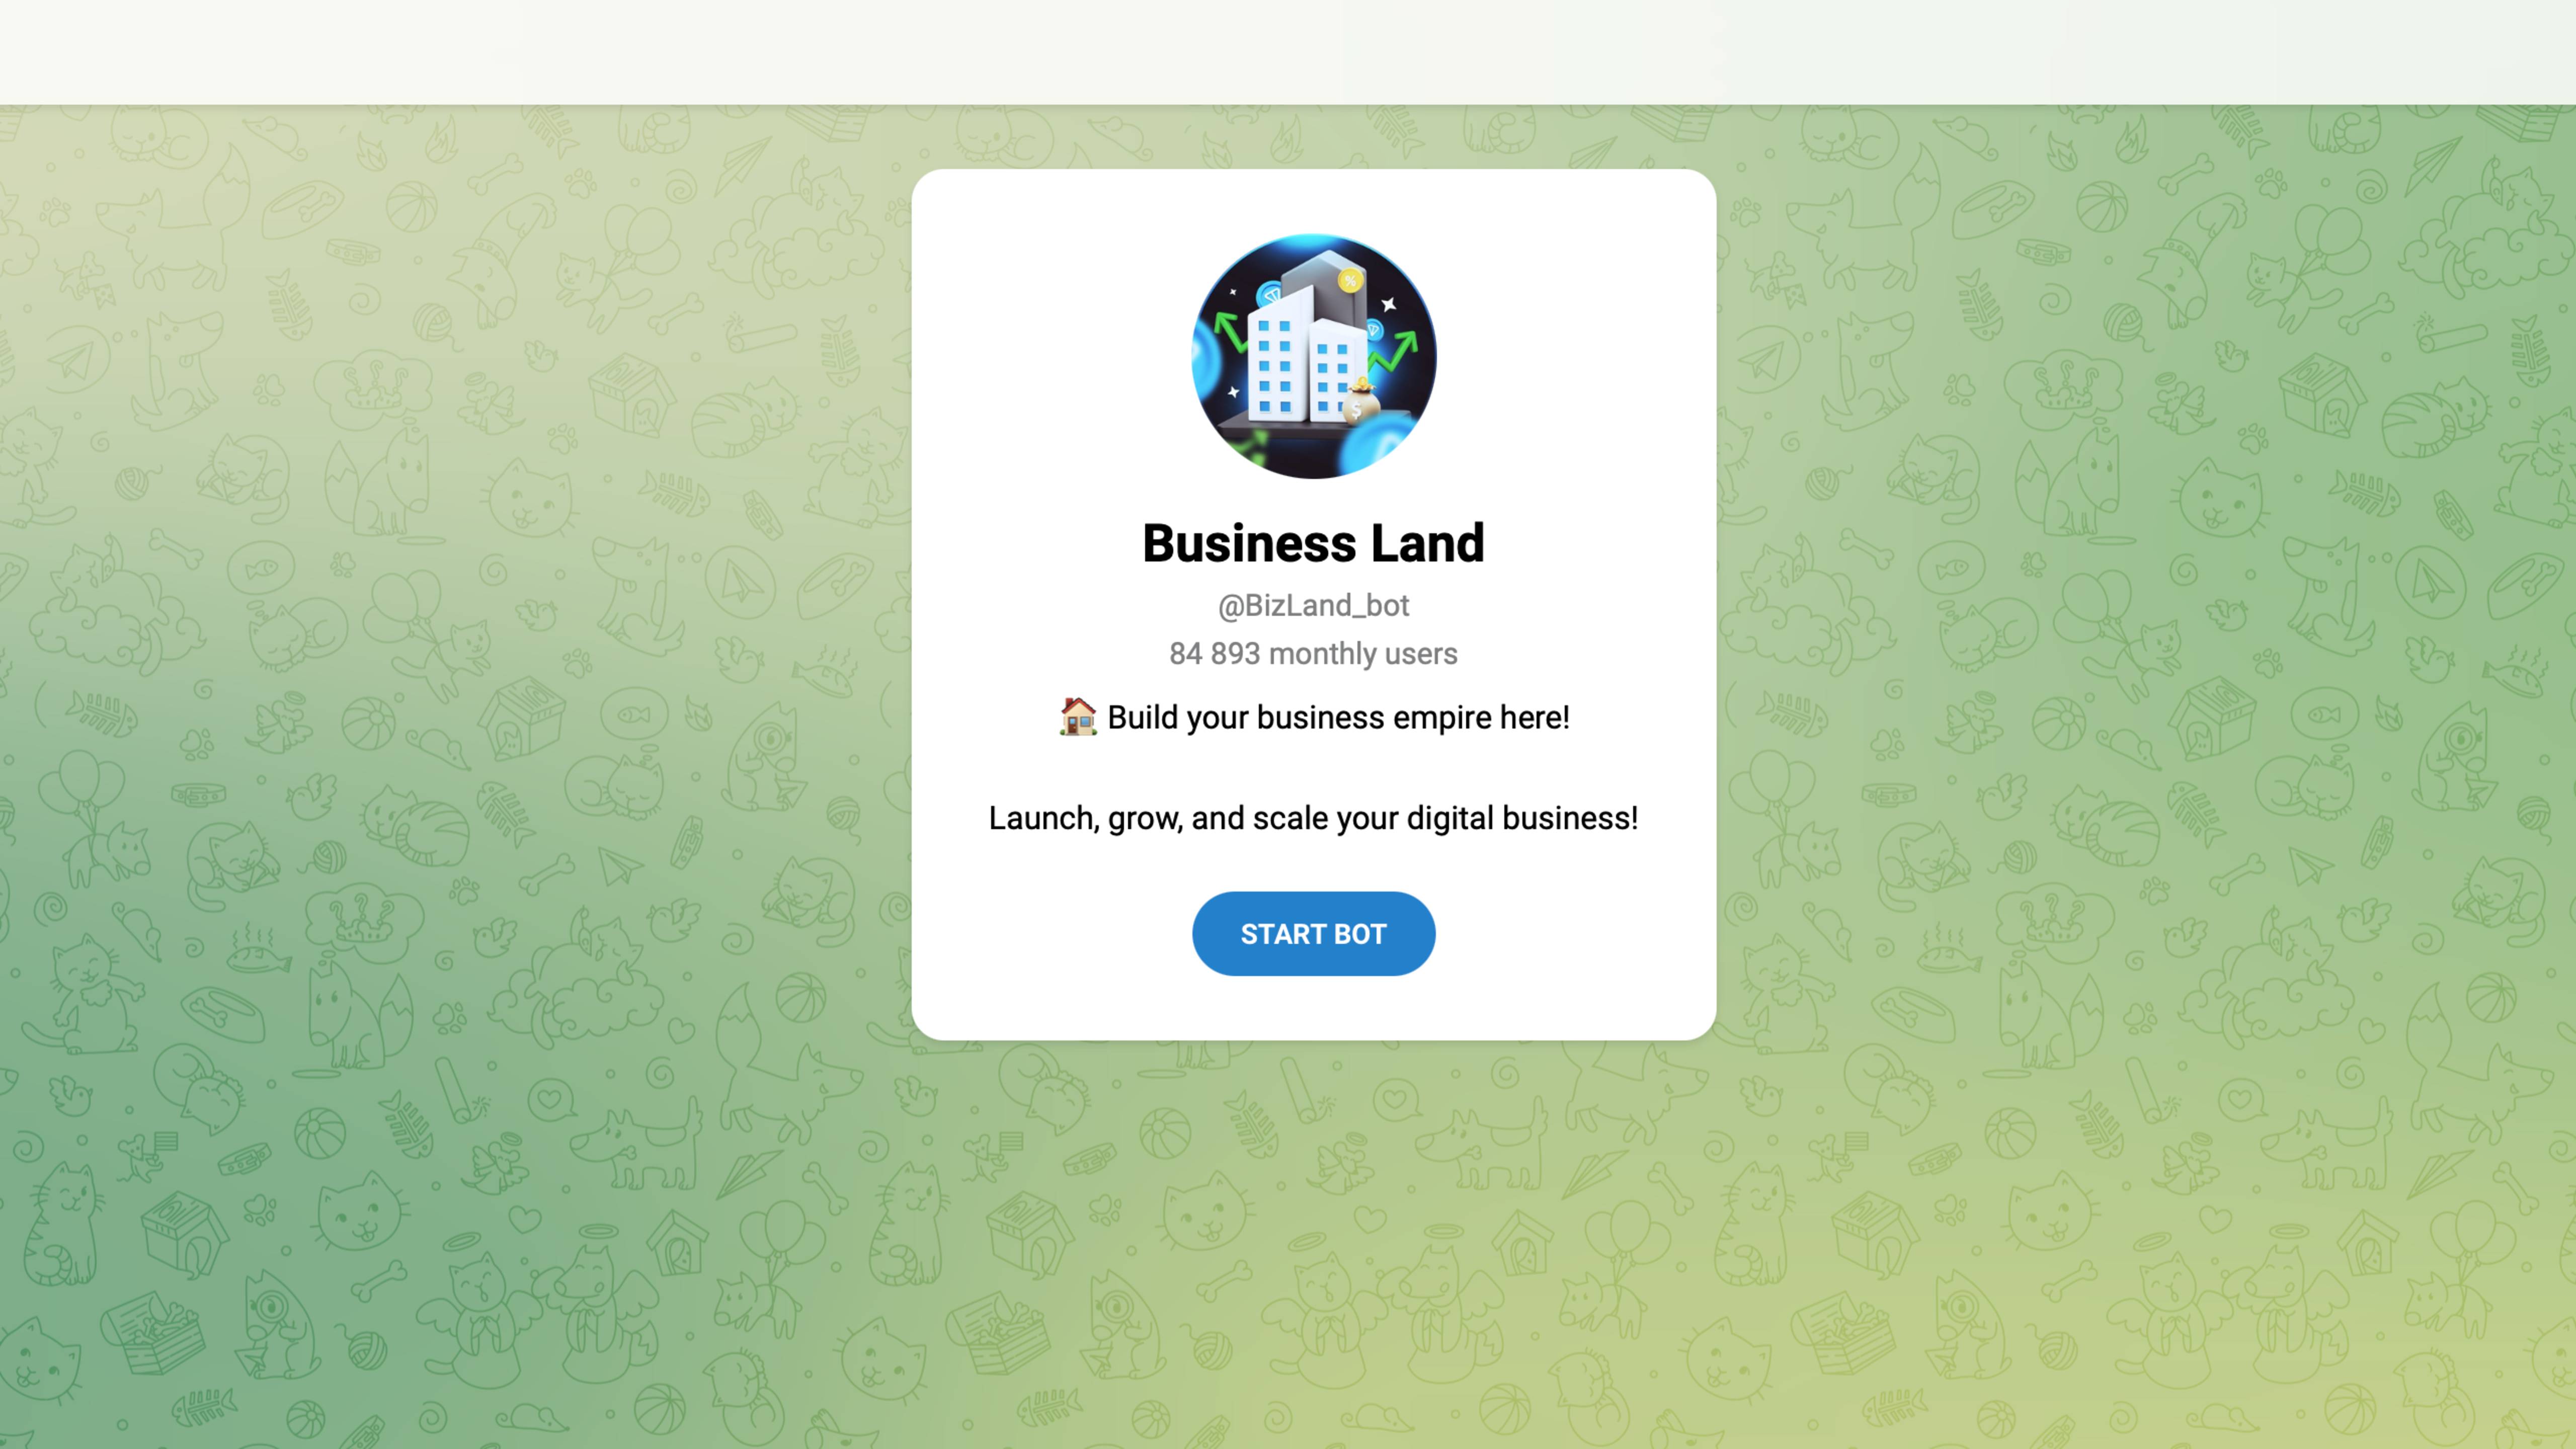
Task: Click the @BizLand_bot username
Action: coord(1313,605)
